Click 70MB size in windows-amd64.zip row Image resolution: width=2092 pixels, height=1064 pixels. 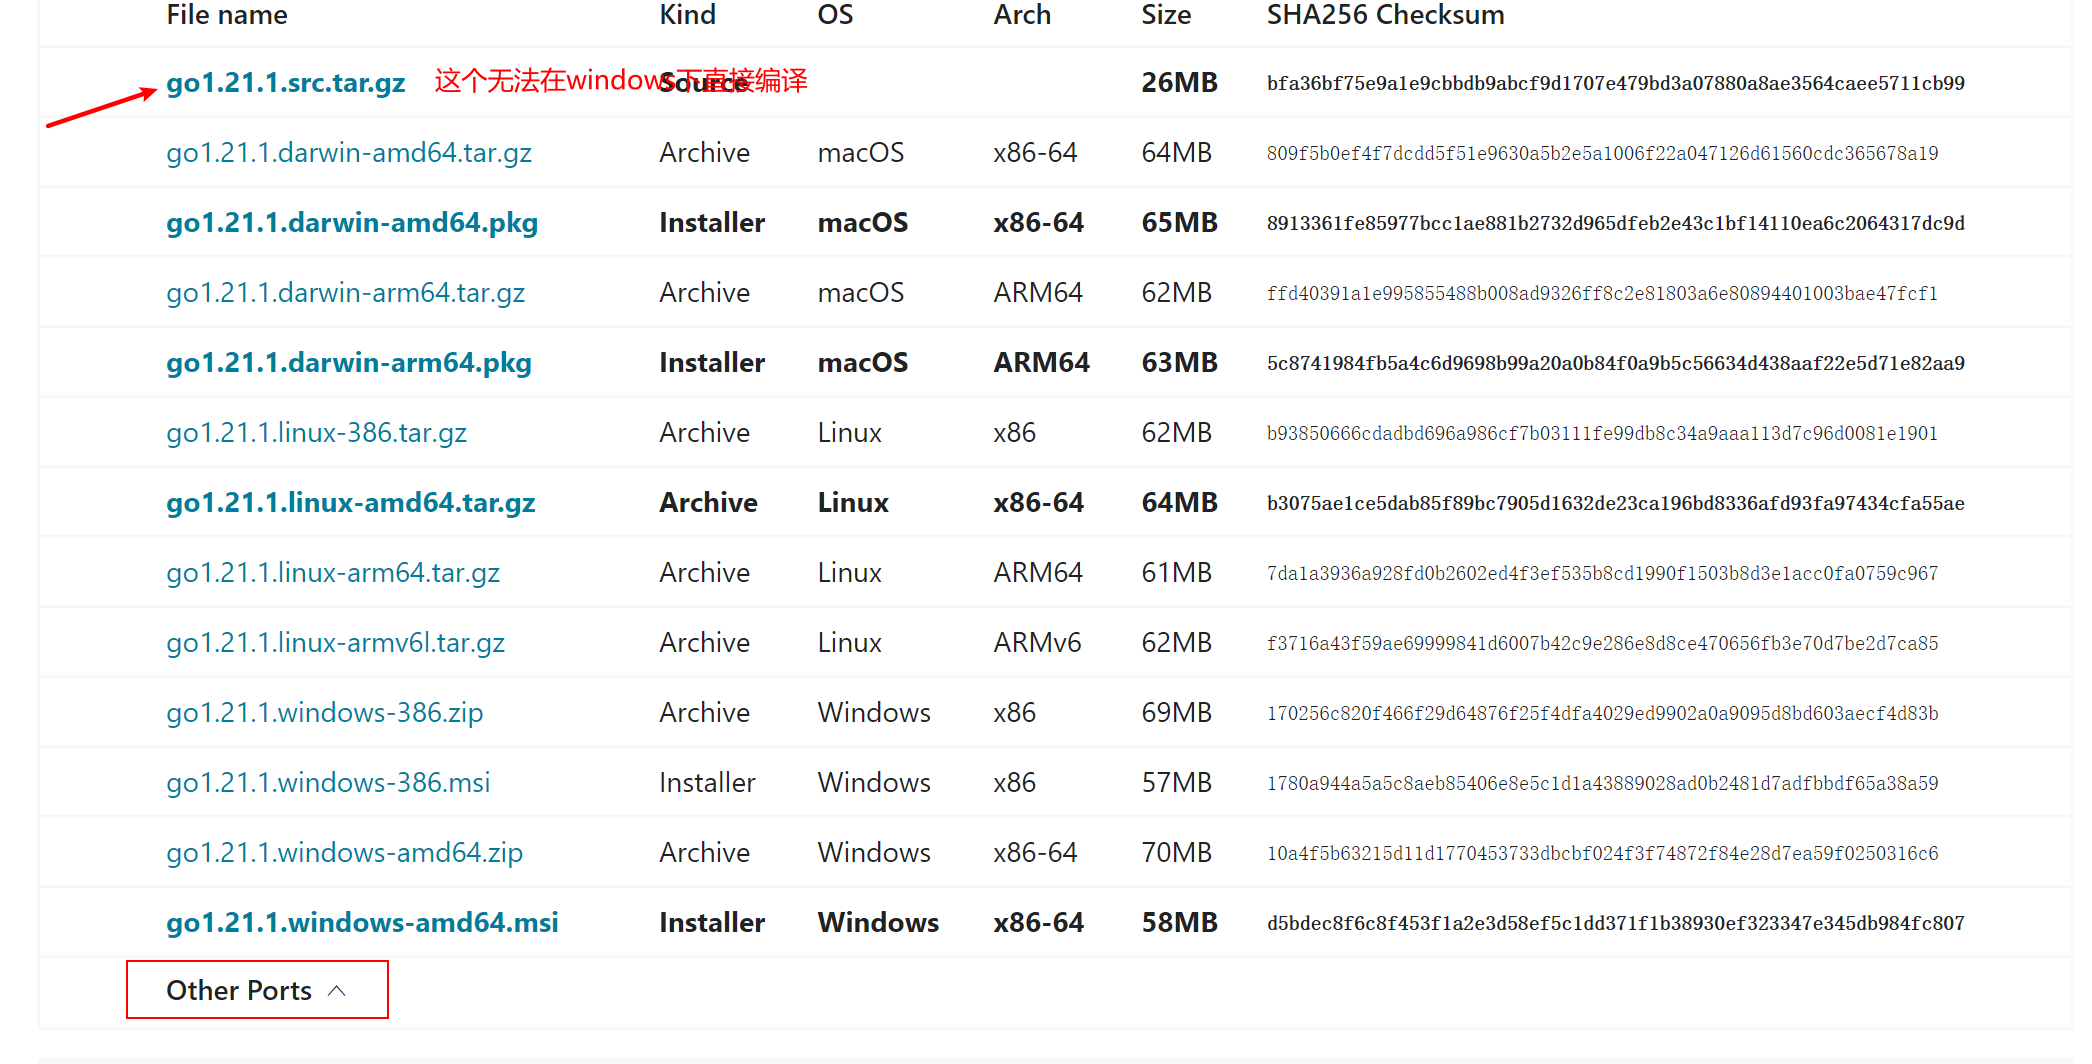(1176, 853)
